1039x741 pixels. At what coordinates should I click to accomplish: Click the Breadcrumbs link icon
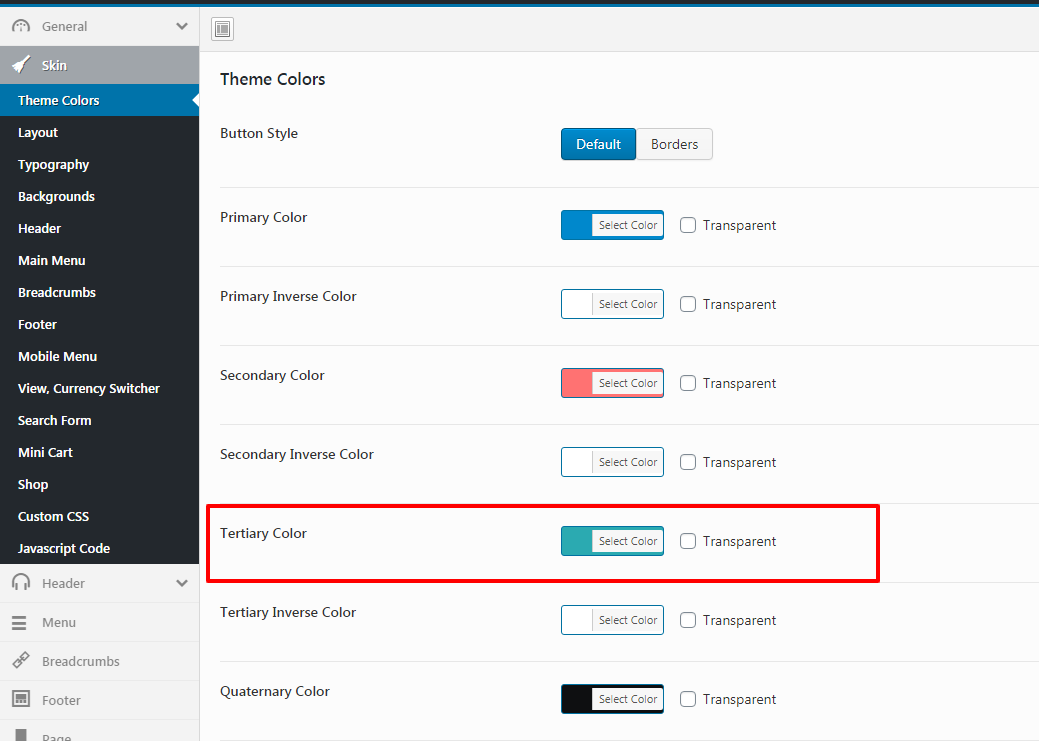point(21,660)
